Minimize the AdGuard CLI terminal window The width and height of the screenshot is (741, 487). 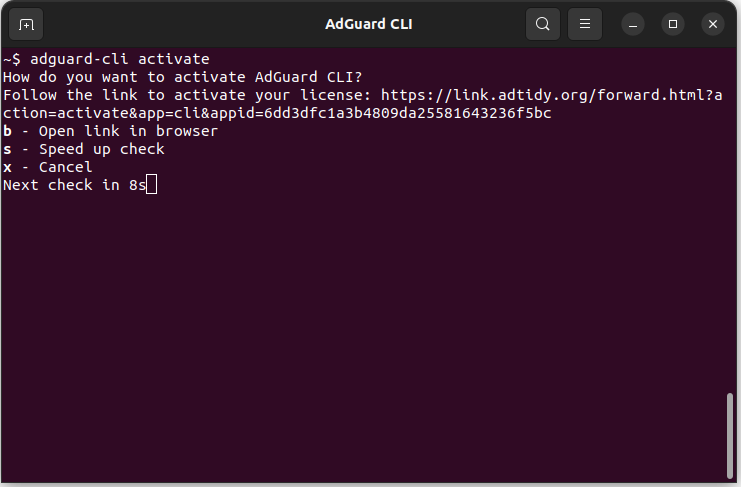coord(634,24)
